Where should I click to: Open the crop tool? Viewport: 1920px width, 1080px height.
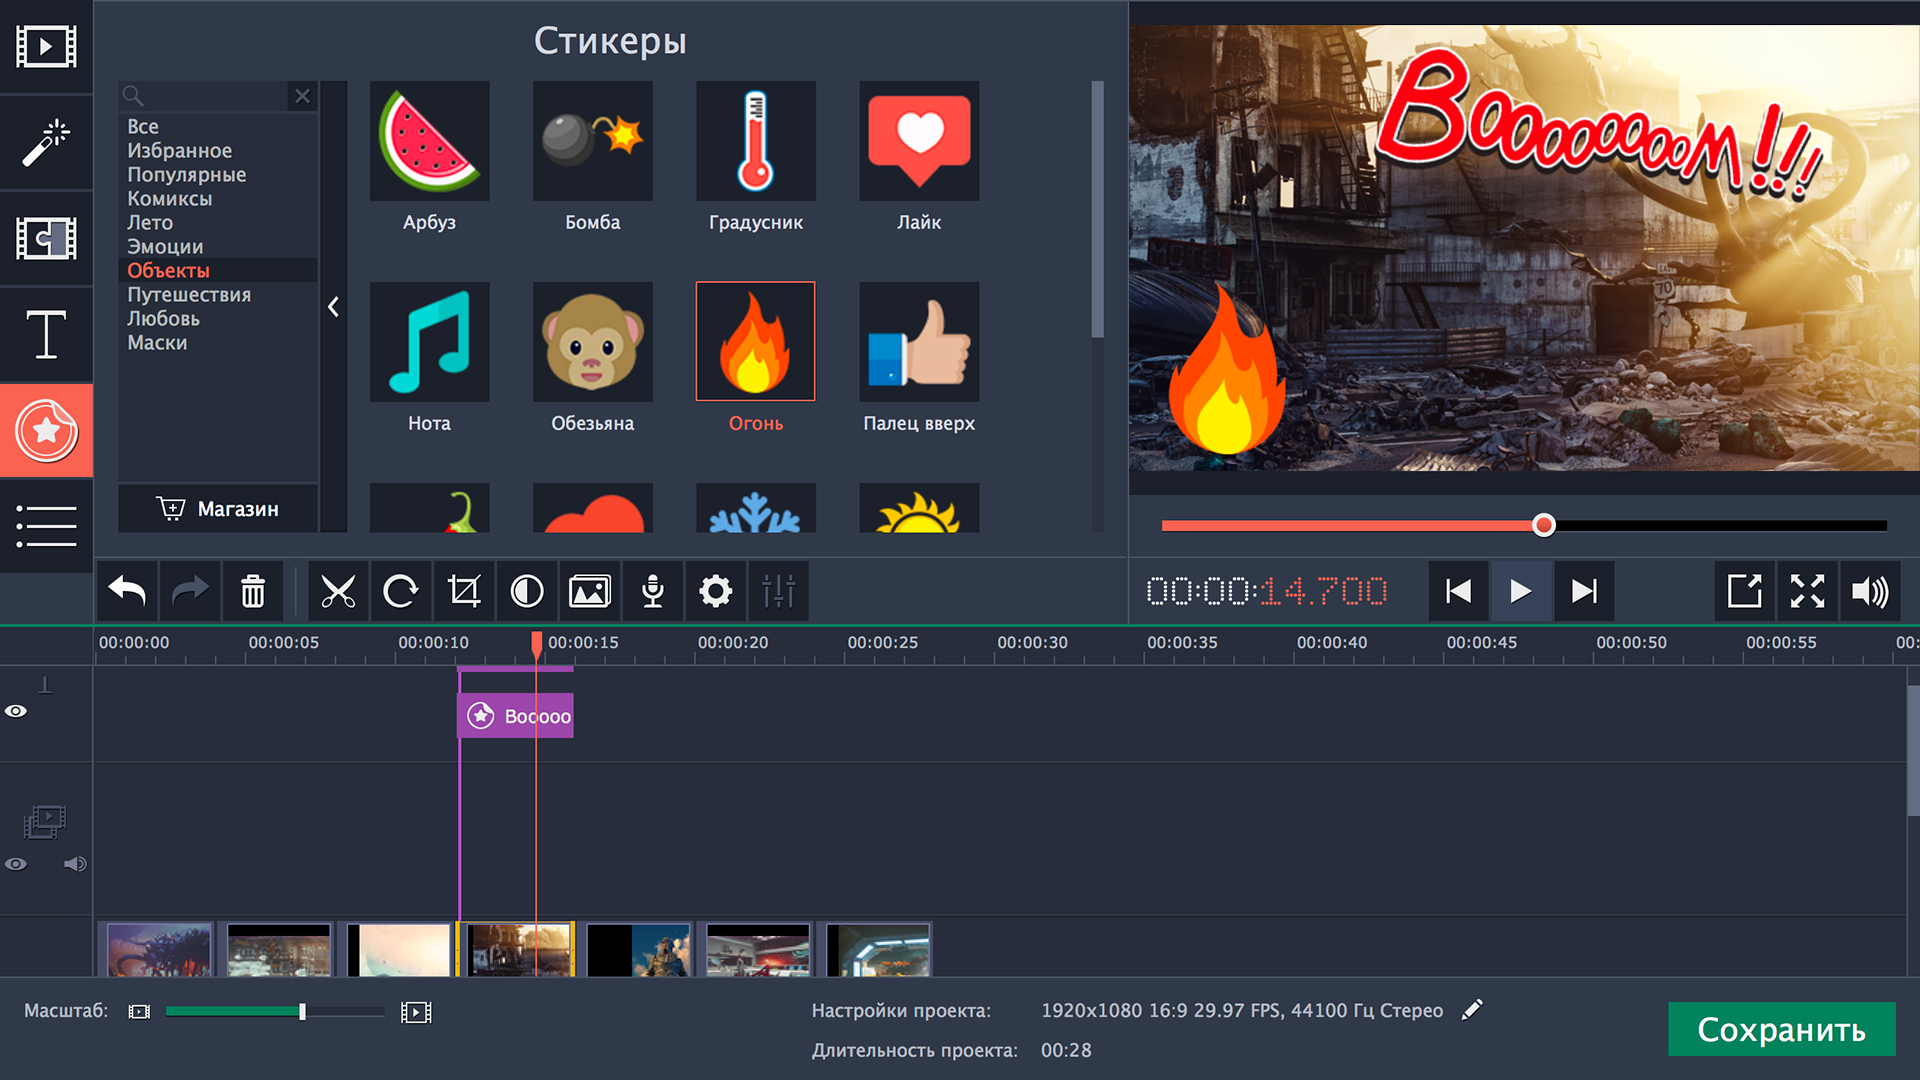click(x=464, y=592)
